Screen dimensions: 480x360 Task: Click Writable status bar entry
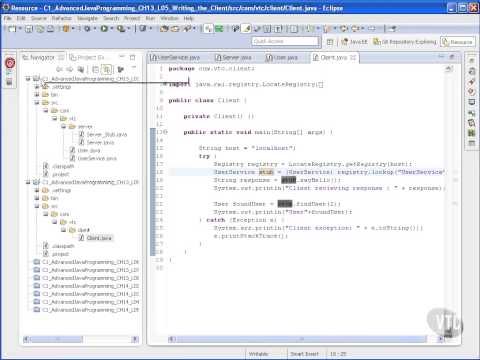pos(258,354)
